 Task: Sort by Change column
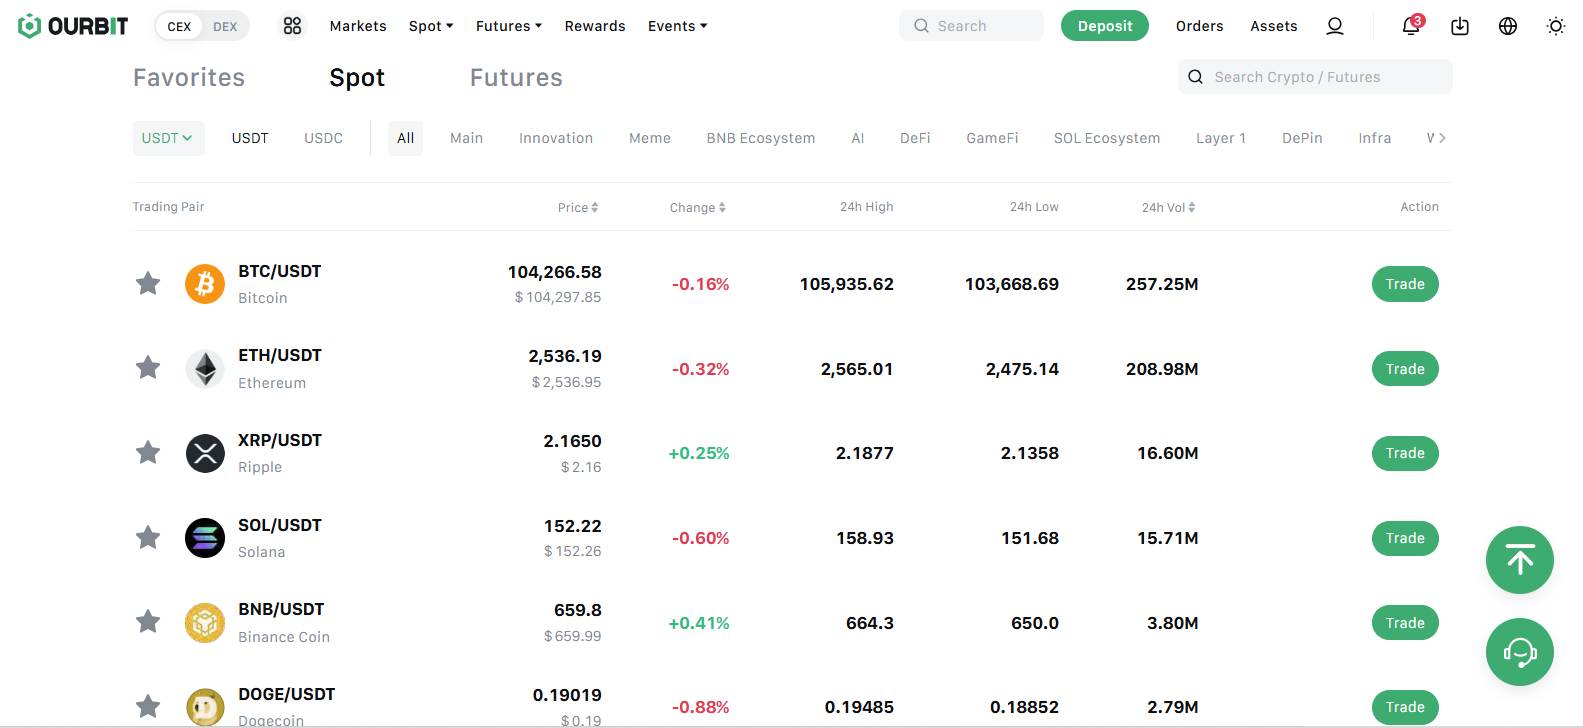pos(698,207)
